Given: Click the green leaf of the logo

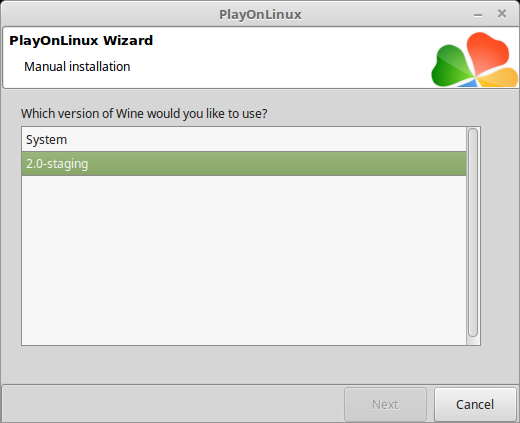Looking at the screenshot, I should (x=451, y=66).
